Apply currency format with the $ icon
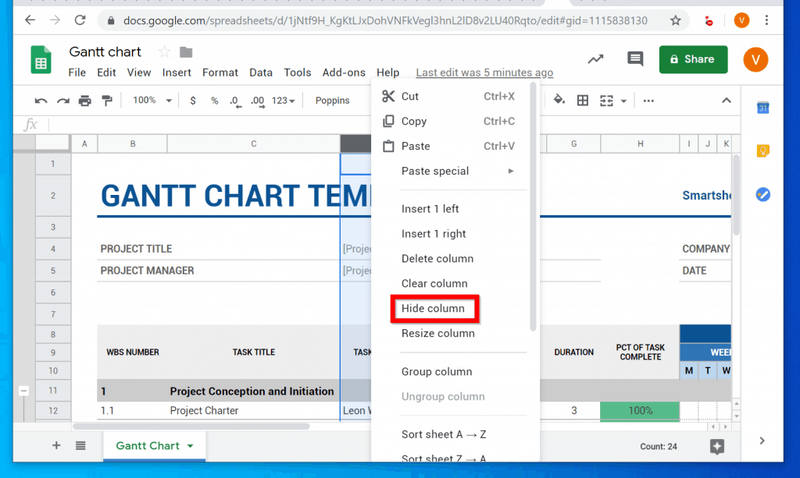The image size is (800, 478). 192,101
